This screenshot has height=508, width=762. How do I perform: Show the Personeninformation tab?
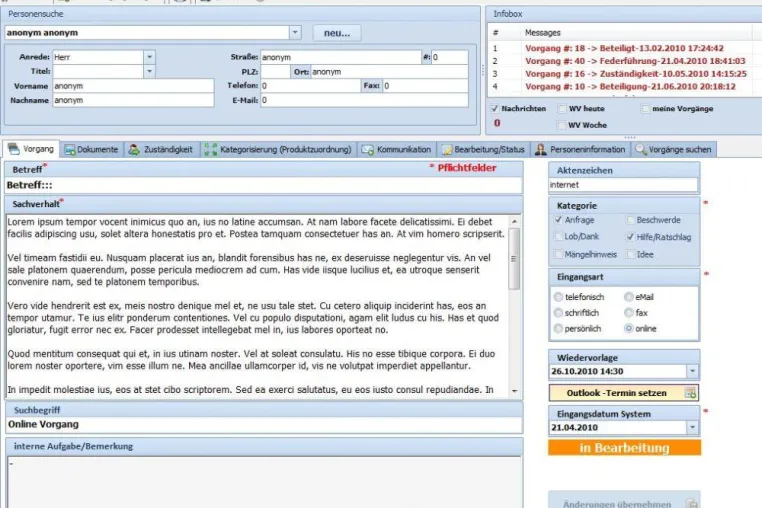coord(580,150)
